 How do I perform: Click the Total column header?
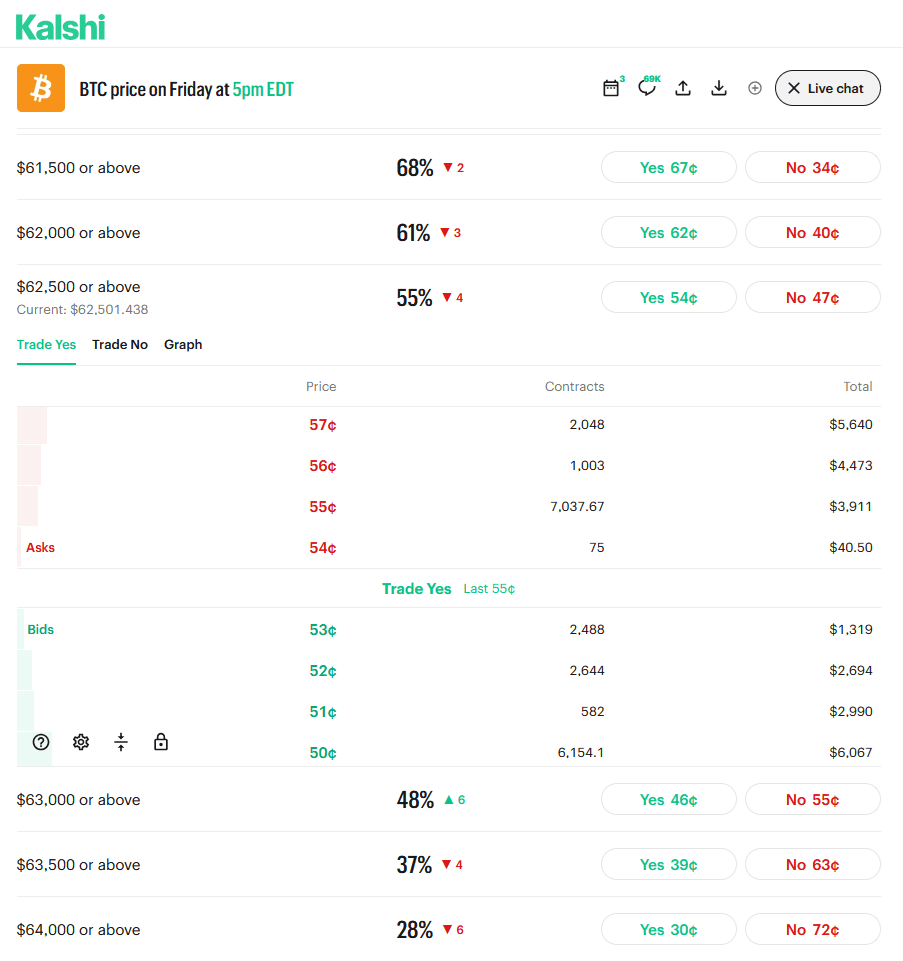(x=858, y=386)
